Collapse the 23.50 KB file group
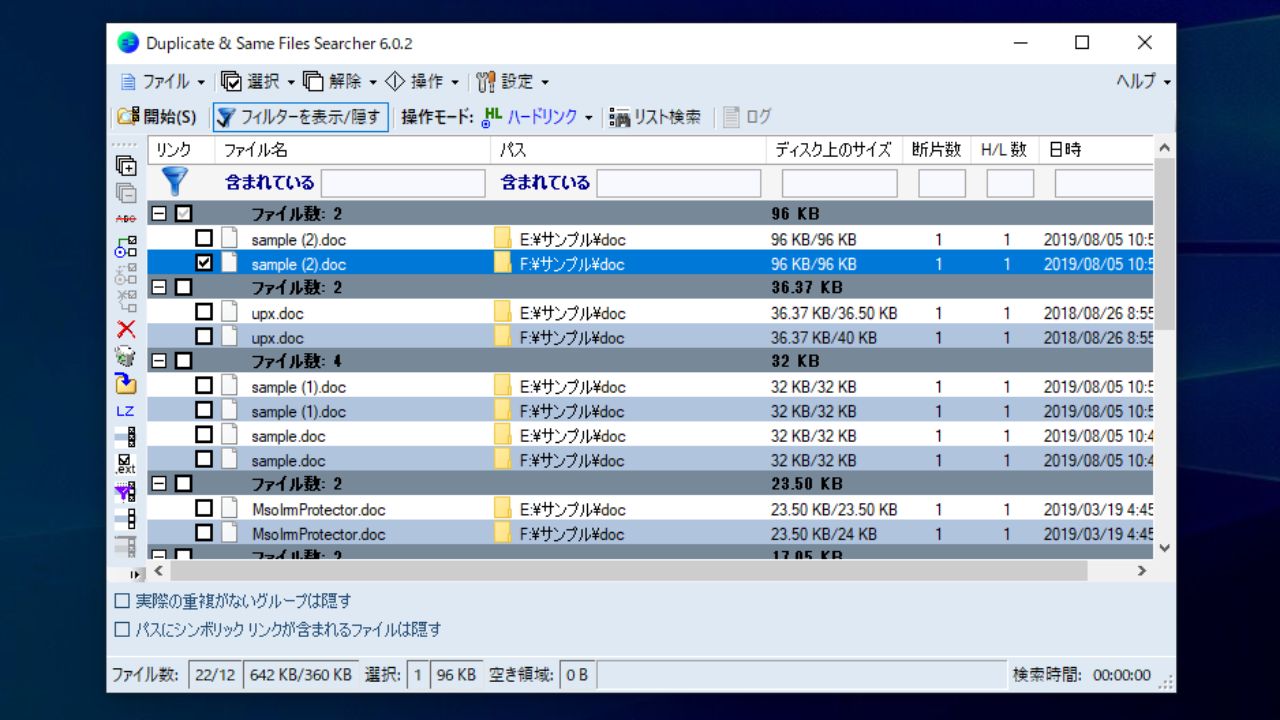 click(x=158, y=483)
